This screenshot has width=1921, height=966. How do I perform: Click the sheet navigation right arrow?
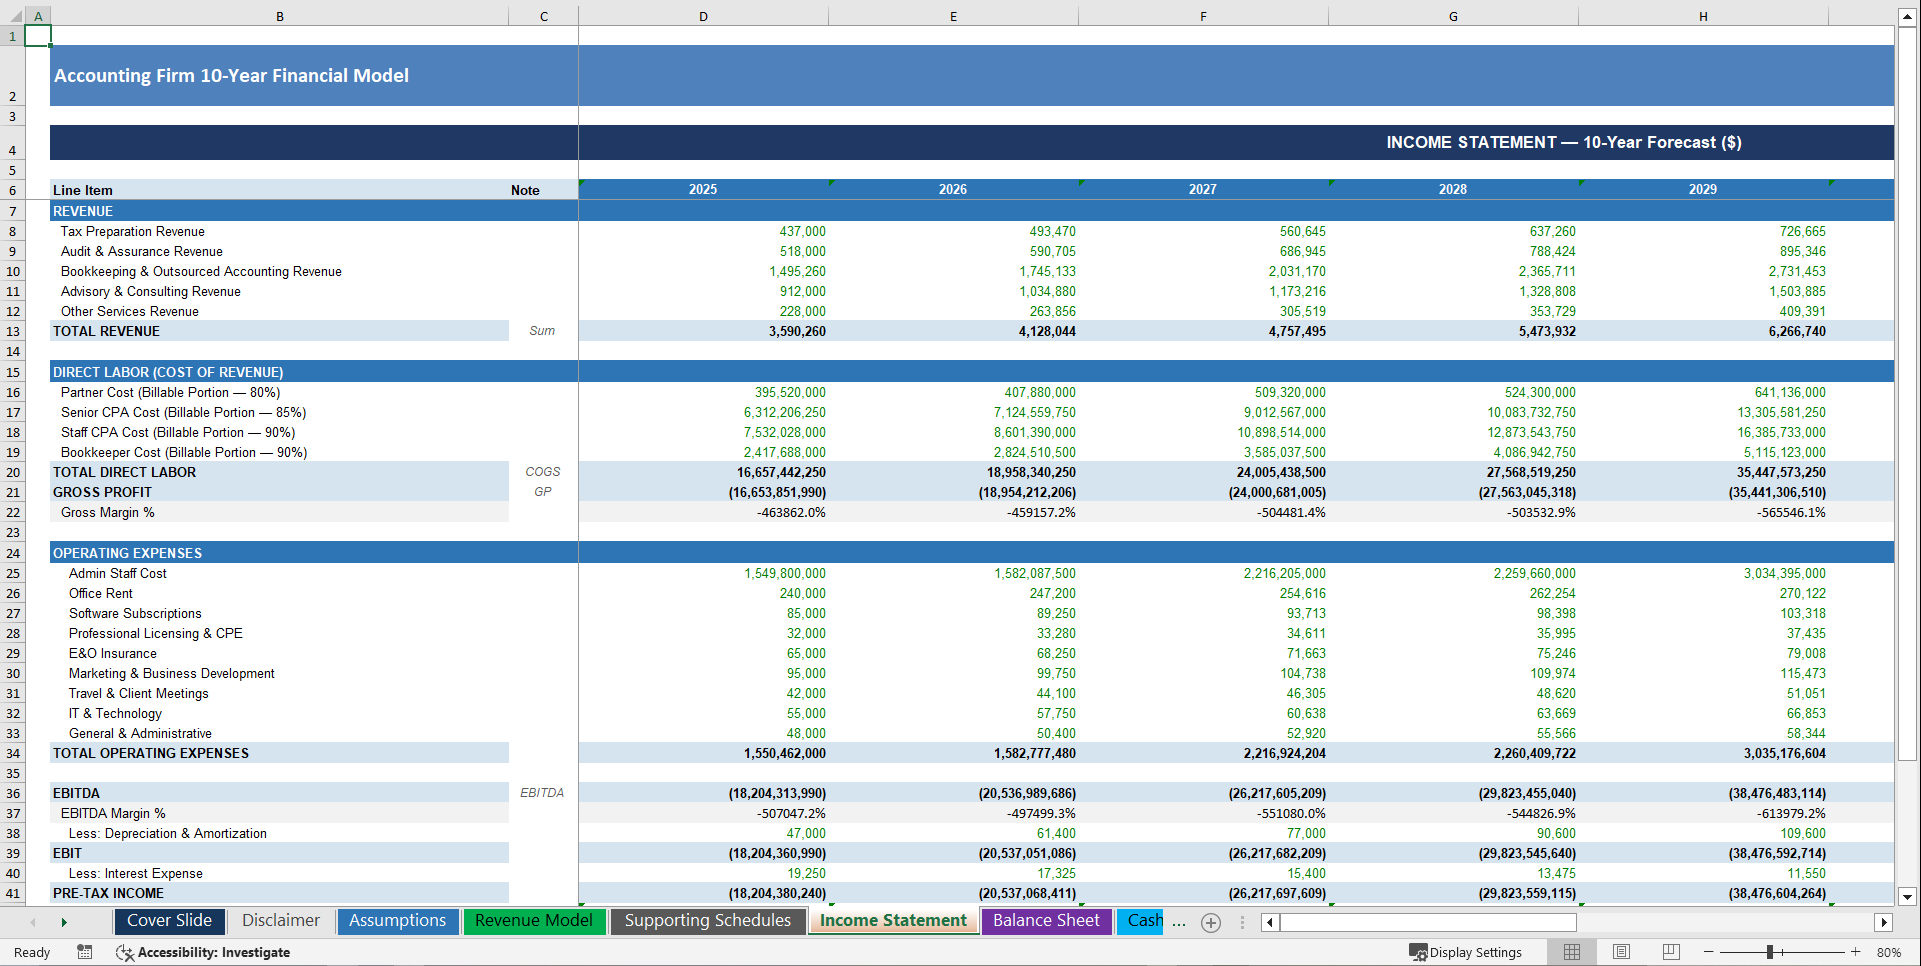coord(64,921)
